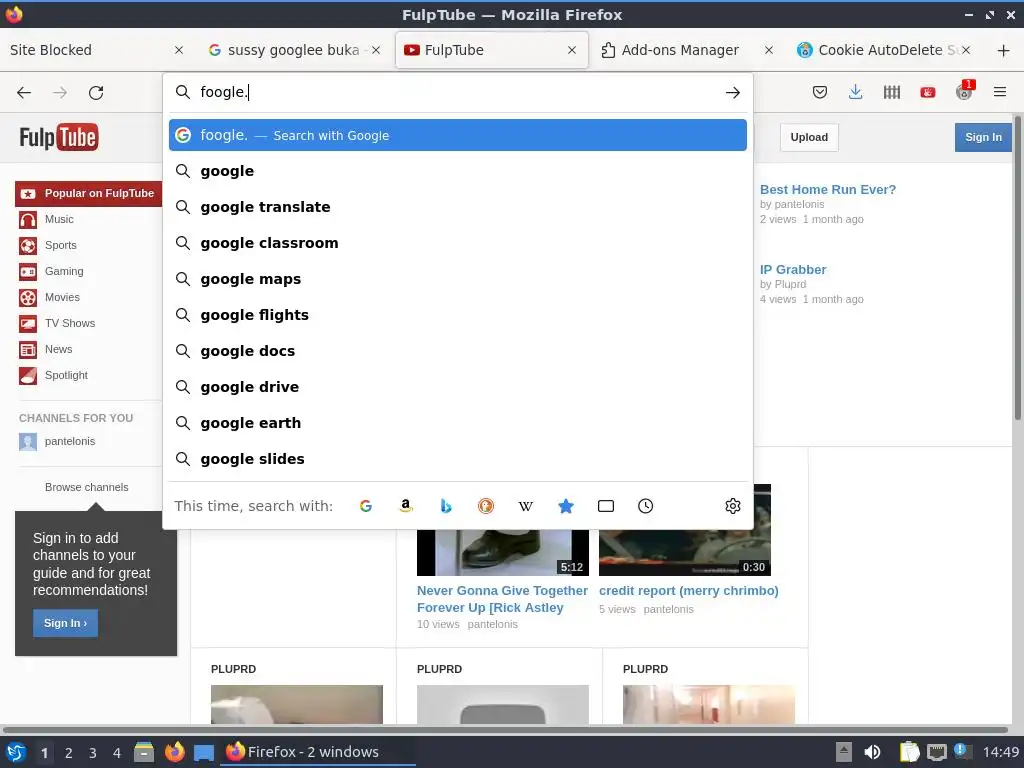Open the Library bookshelf icon

[891, 92]
